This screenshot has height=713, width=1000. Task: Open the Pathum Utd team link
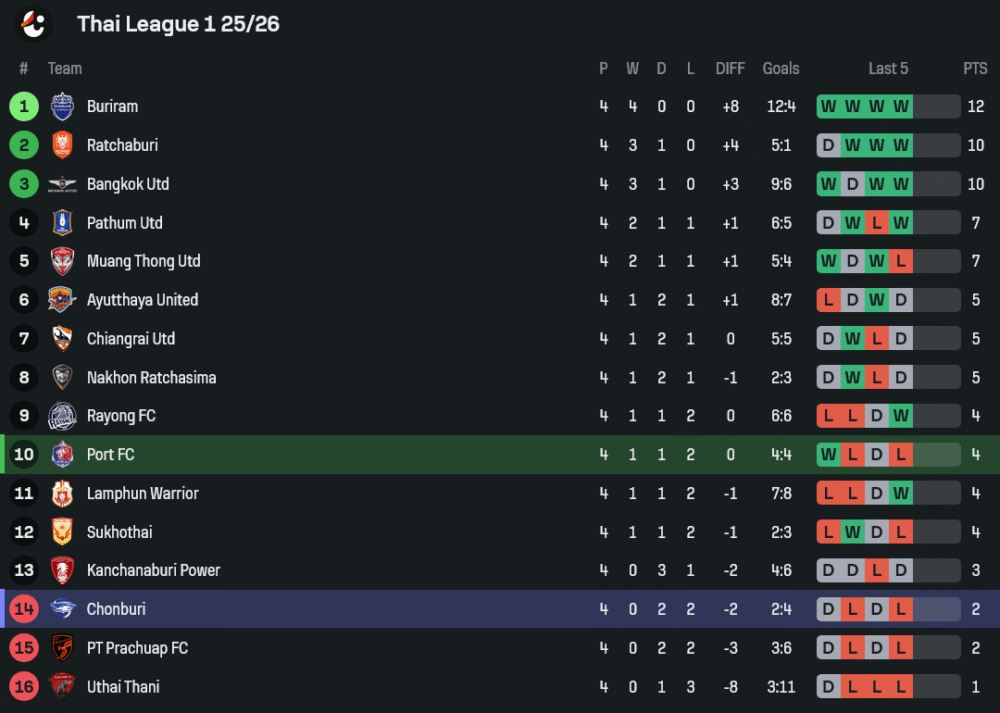tap(124, 223)
